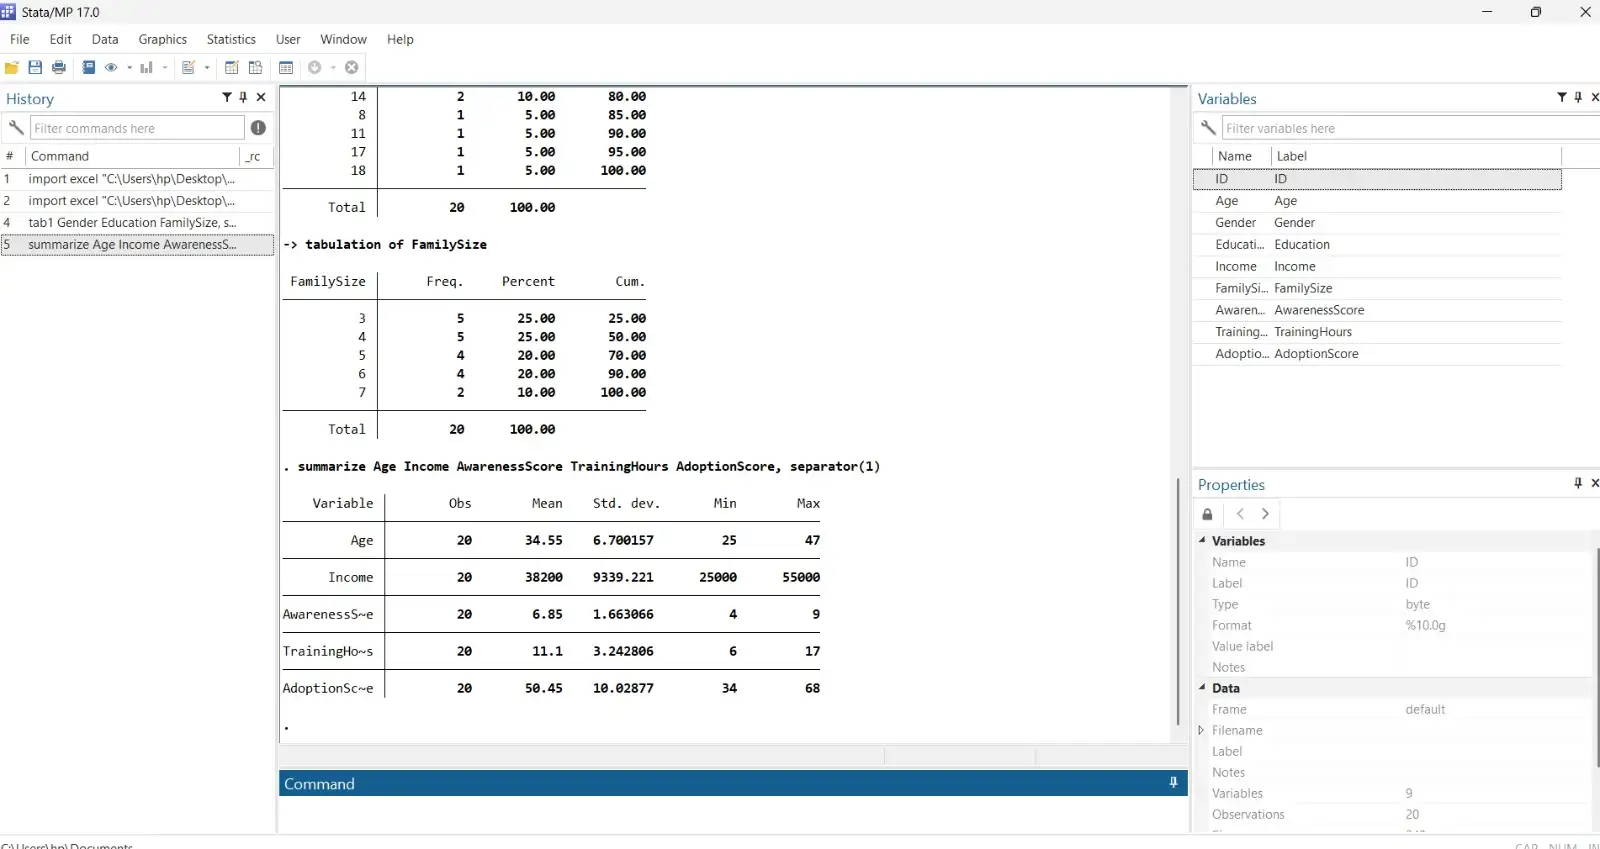
Task: Open the Viewer eye icon
Action: (x=111, y=68)
